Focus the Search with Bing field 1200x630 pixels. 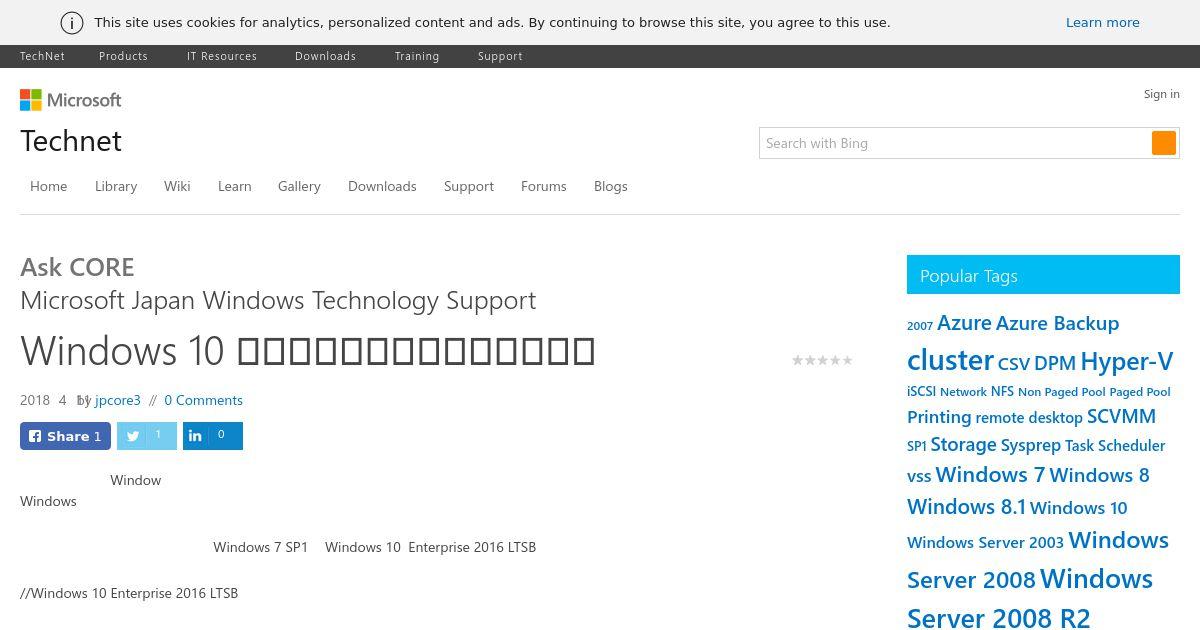[955, 143]
